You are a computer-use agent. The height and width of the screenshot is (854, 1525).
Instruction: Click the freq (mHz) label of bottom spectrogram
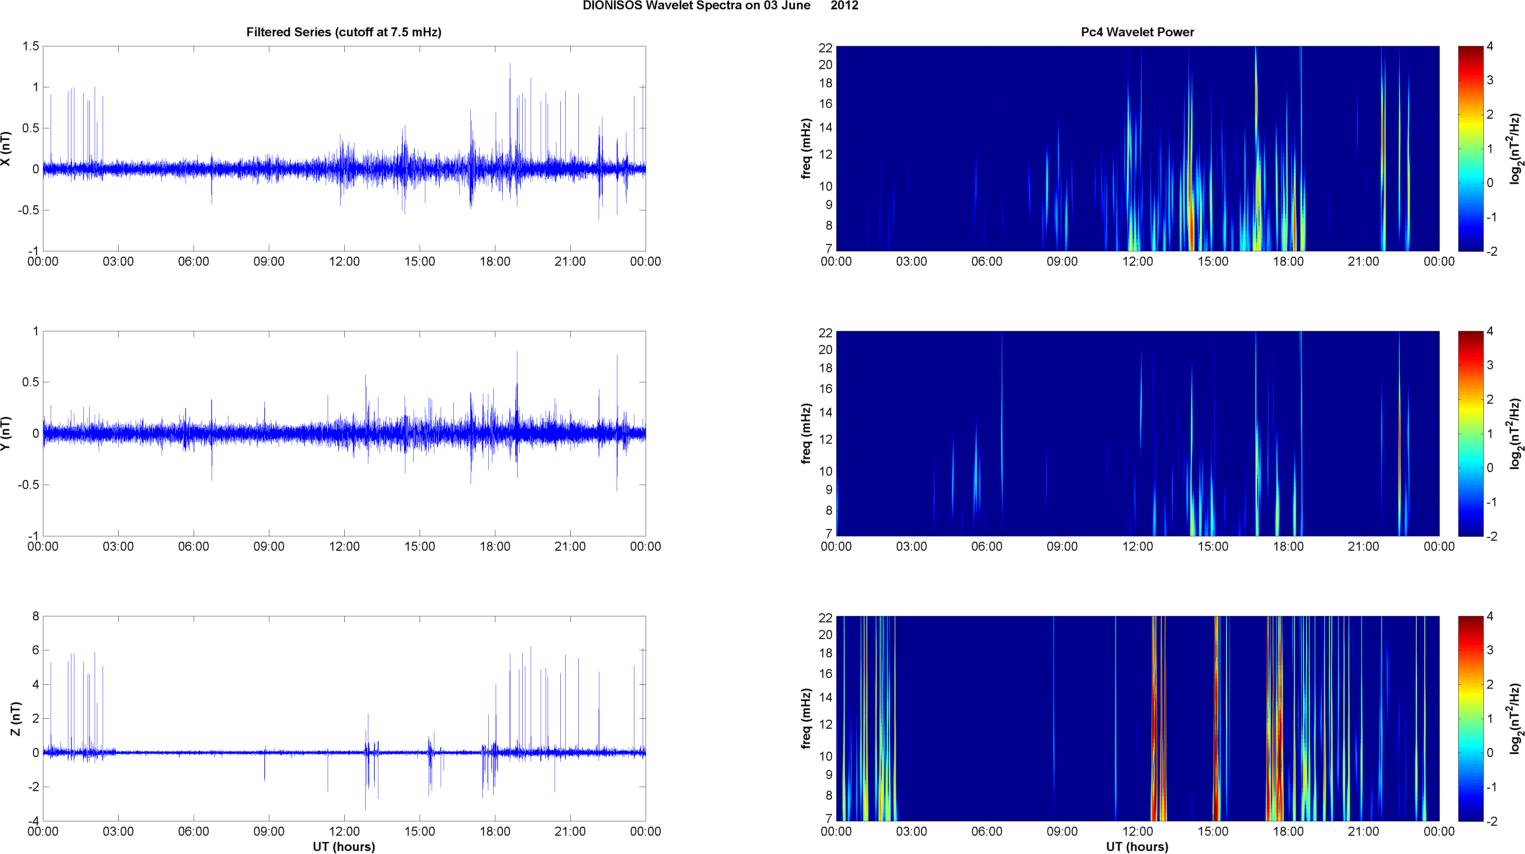[806, 719]
